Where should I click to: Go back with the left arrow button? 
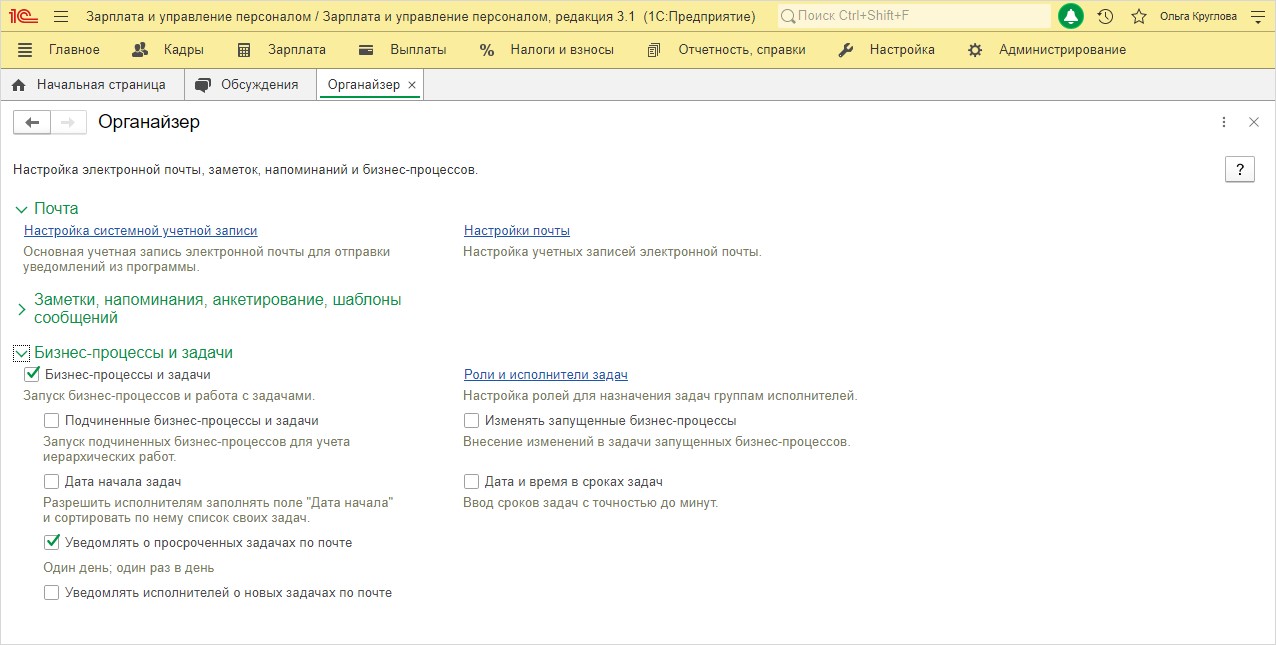[x=31, y=122]
